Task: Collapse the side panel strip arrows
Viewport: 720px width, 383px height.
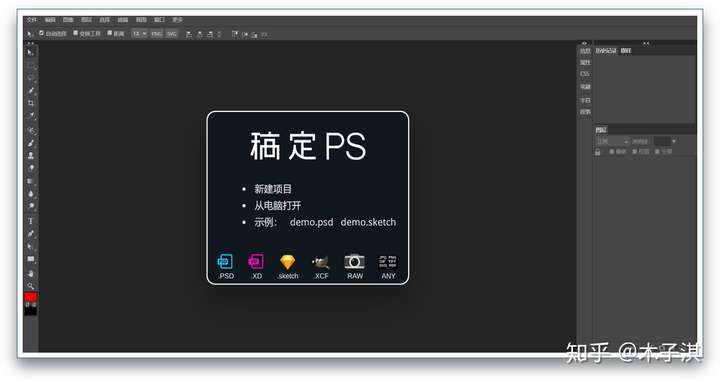Action: click(x=584, y=43)
